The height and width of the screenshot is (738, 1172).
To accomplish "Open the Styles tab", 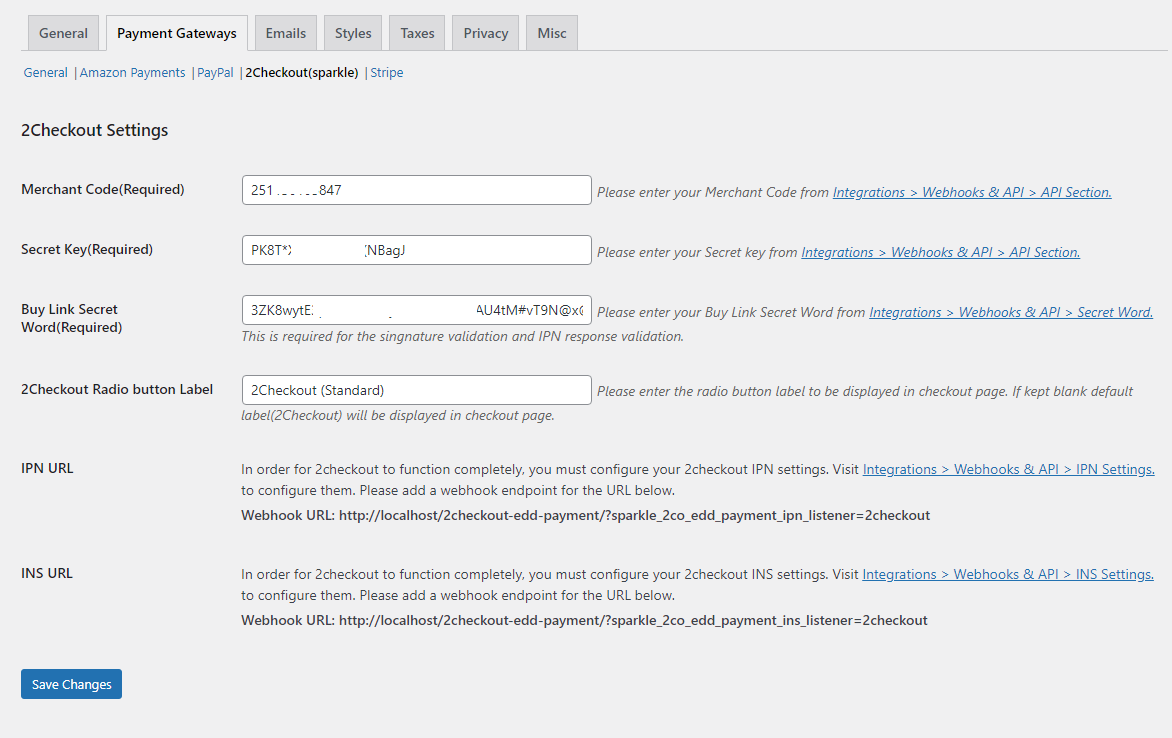I will pyautogui.click(x=353, y=33).
